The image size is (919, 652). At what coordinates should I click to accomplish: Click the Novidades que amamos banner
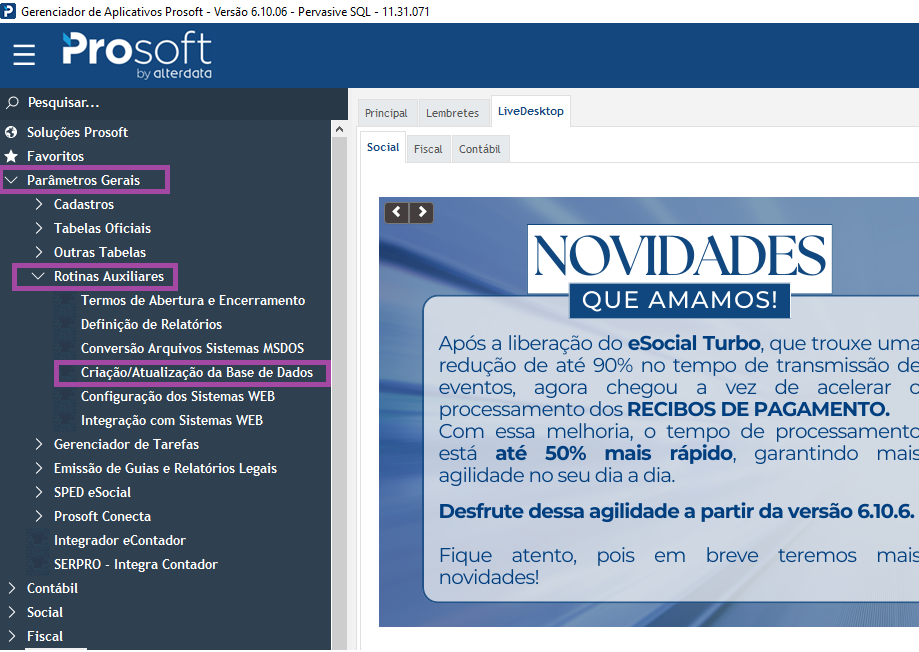click(649, 412)
